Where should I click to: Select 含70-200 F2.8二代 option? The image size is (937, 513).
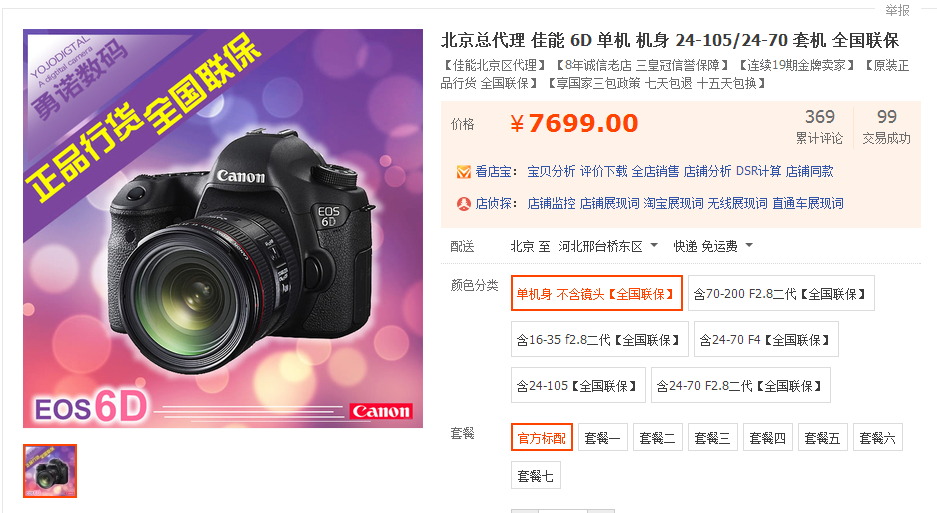pos(781,293)
